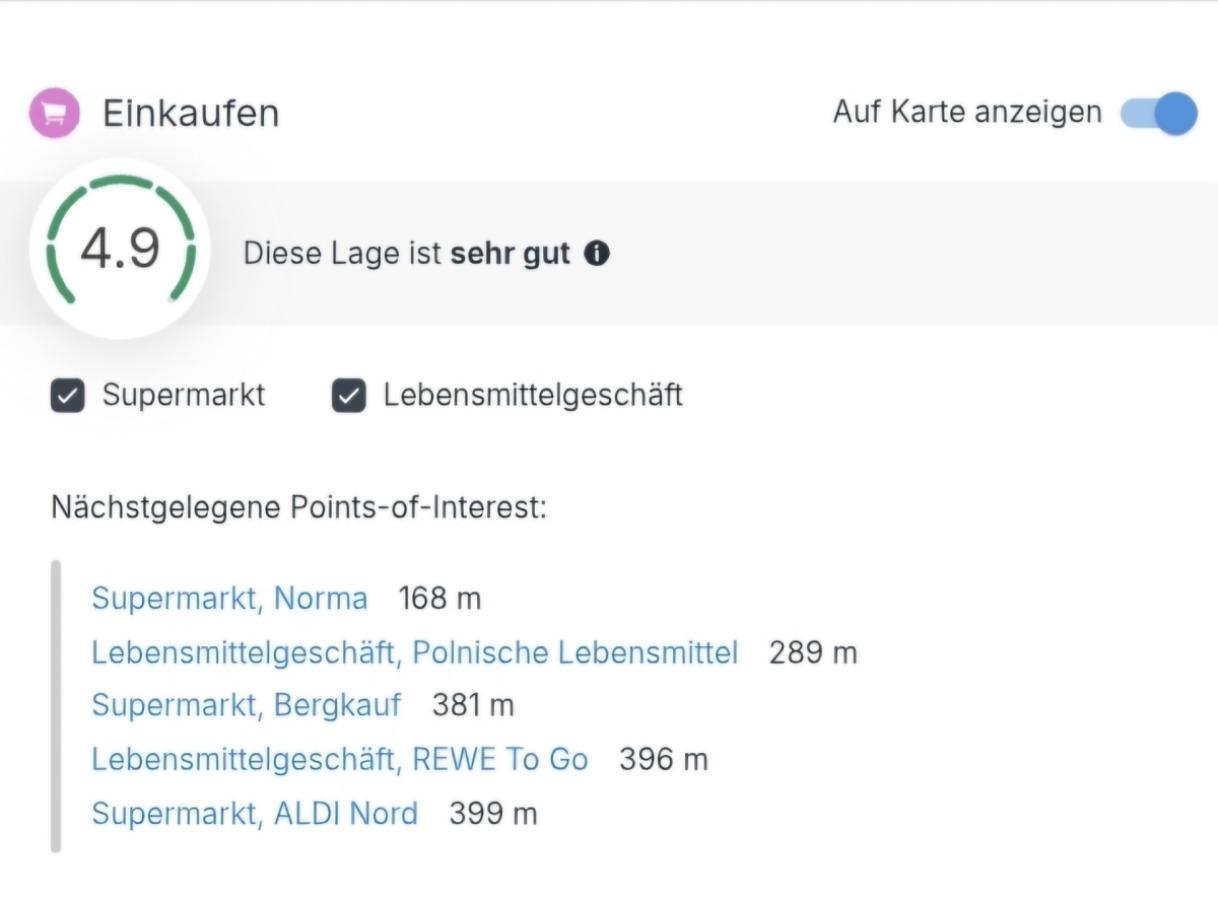Click the distance '399 m' beside ALDI Nord
Screen dimensions: 1218x900
pyautogui.click(x=492, y=813)
